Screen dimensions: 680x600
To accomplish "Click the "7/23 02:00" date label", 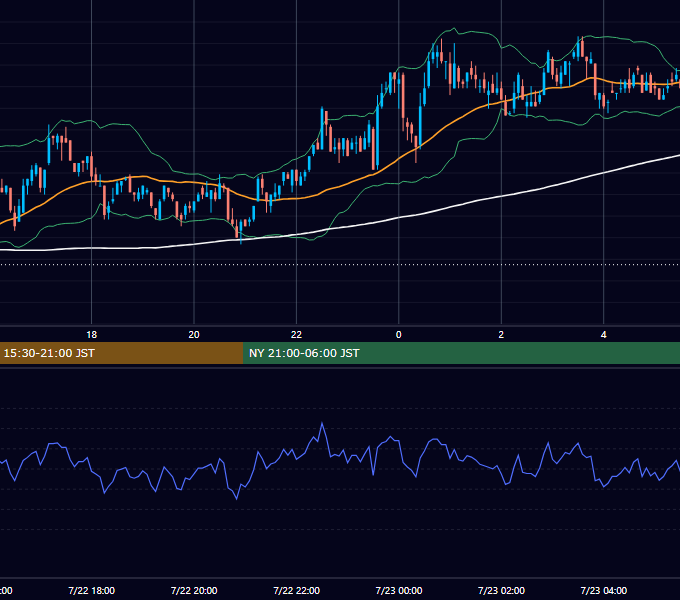I will click(x=501, y=590).
